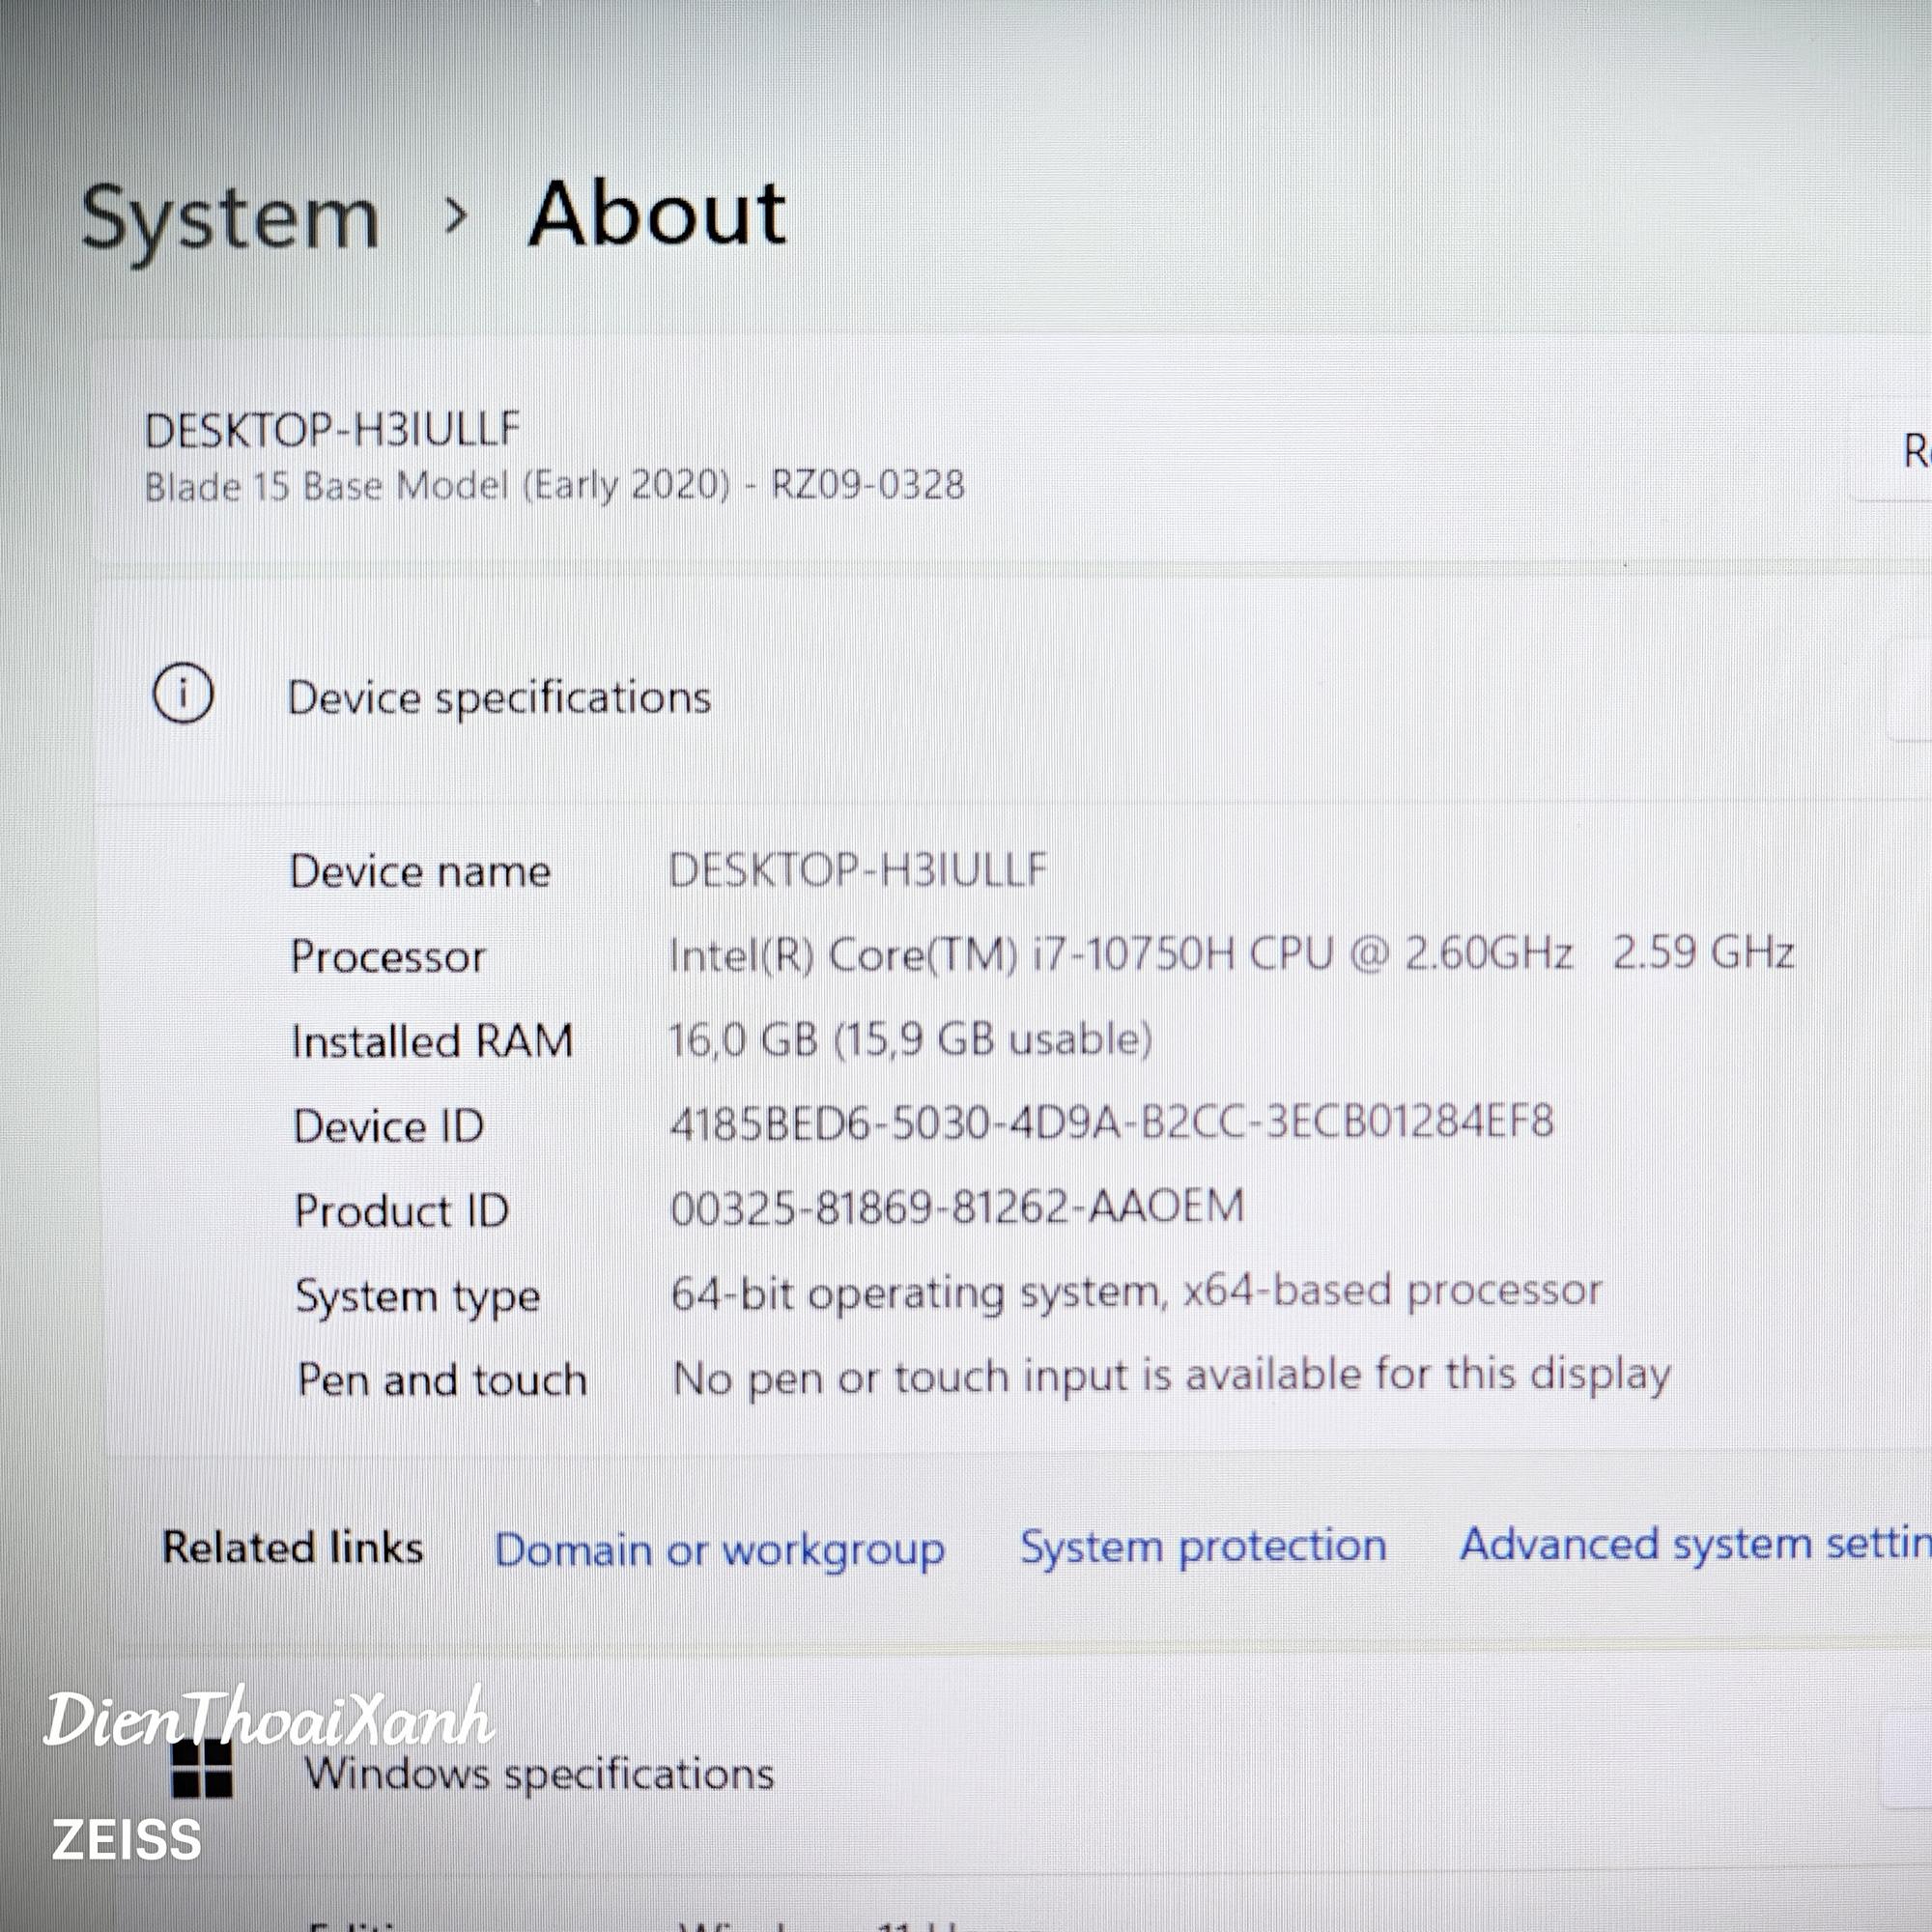Select the DESKTOP-H3IULLF title at top
Screen dimensions: 1932x1932
[333, 431]
